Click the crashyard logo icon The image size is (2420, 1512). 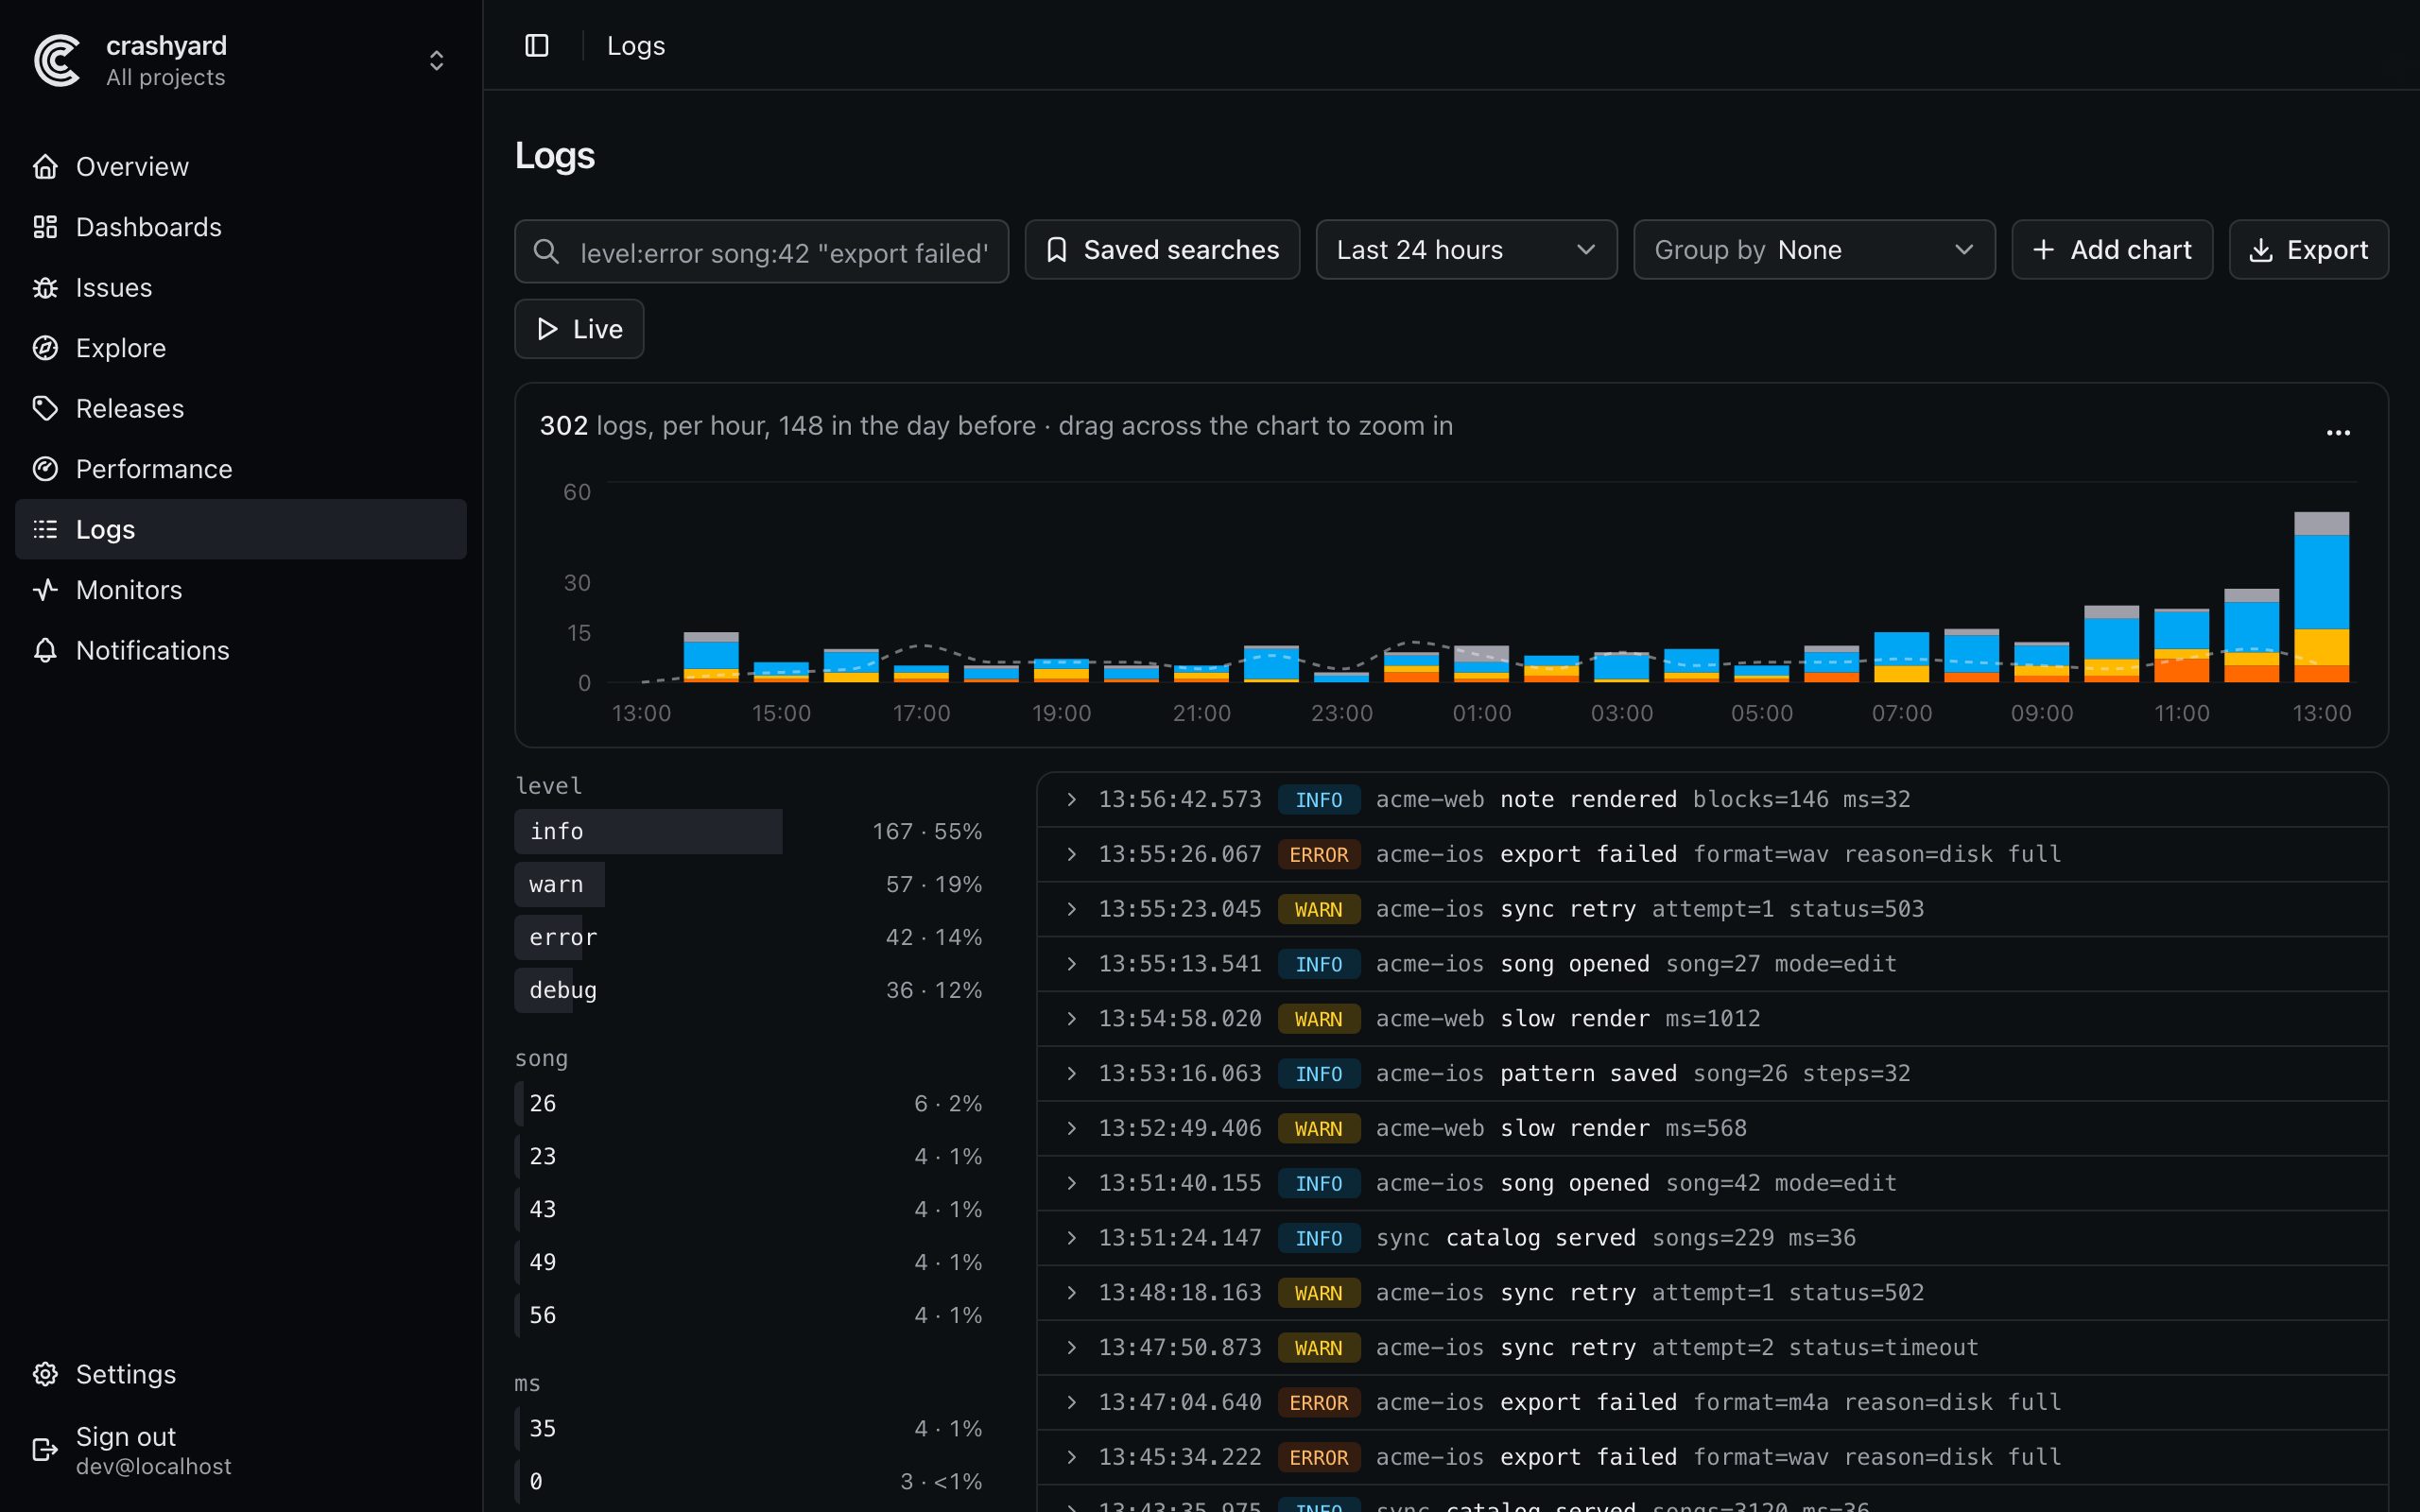57,61
